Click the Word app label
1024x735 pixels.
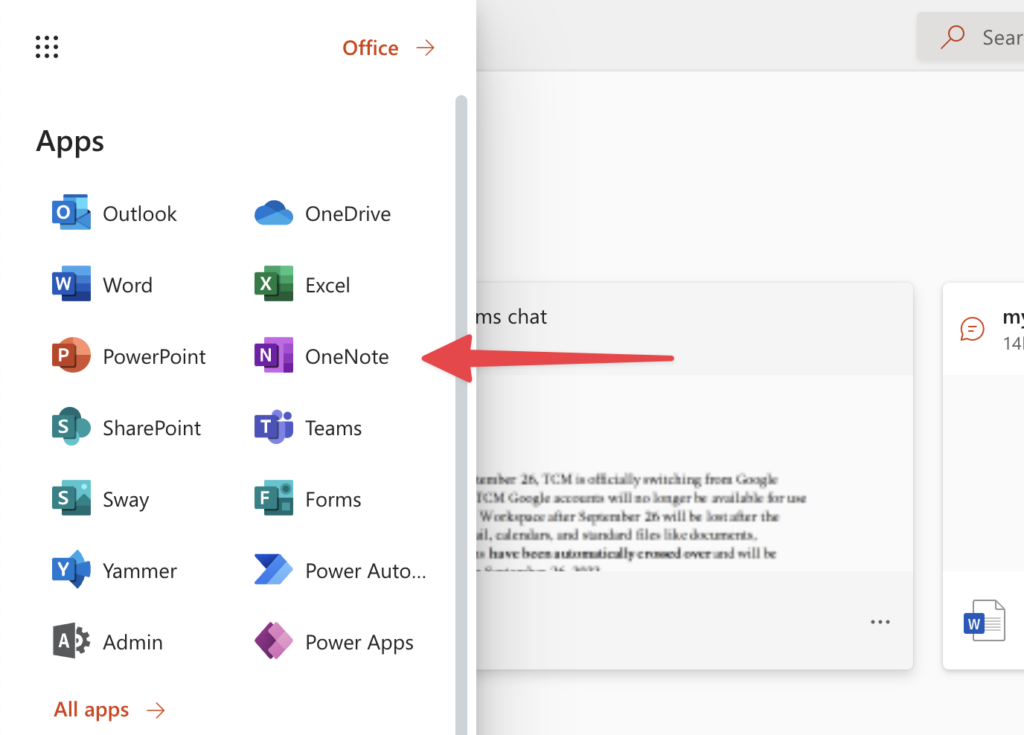click(127, 285)
